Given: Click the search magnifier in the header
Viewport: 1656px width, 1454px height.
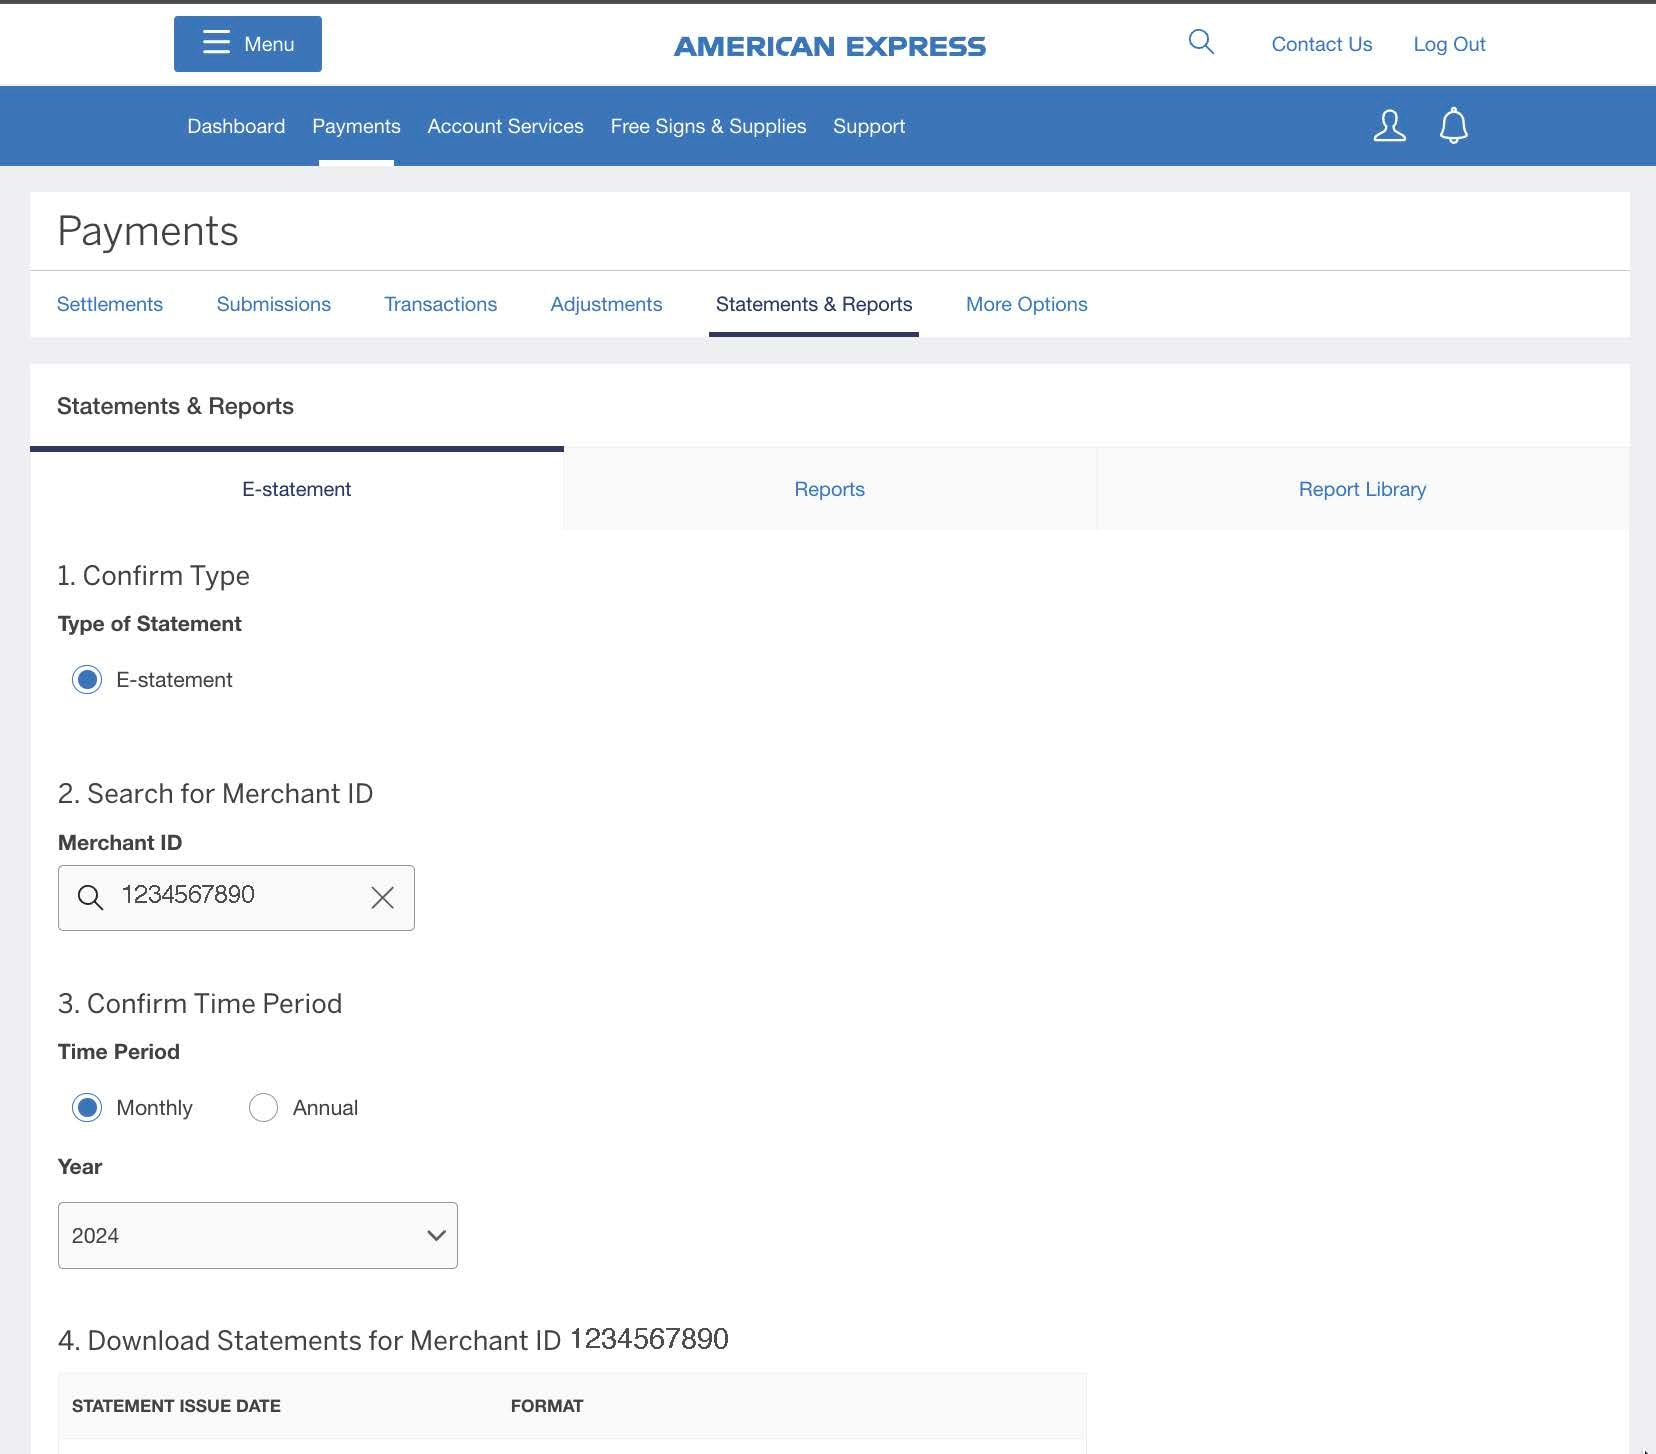Looking at the screenshot, I should [x=1200, y=42].
